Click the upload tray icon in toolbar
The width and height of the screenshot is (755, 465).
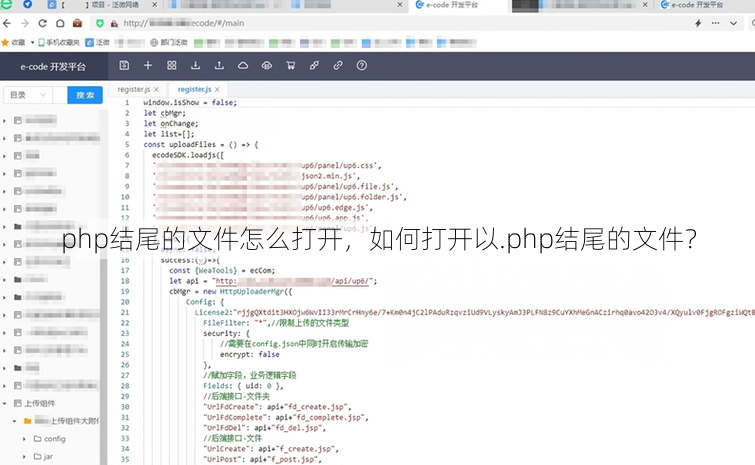click(x=219, y=65)
